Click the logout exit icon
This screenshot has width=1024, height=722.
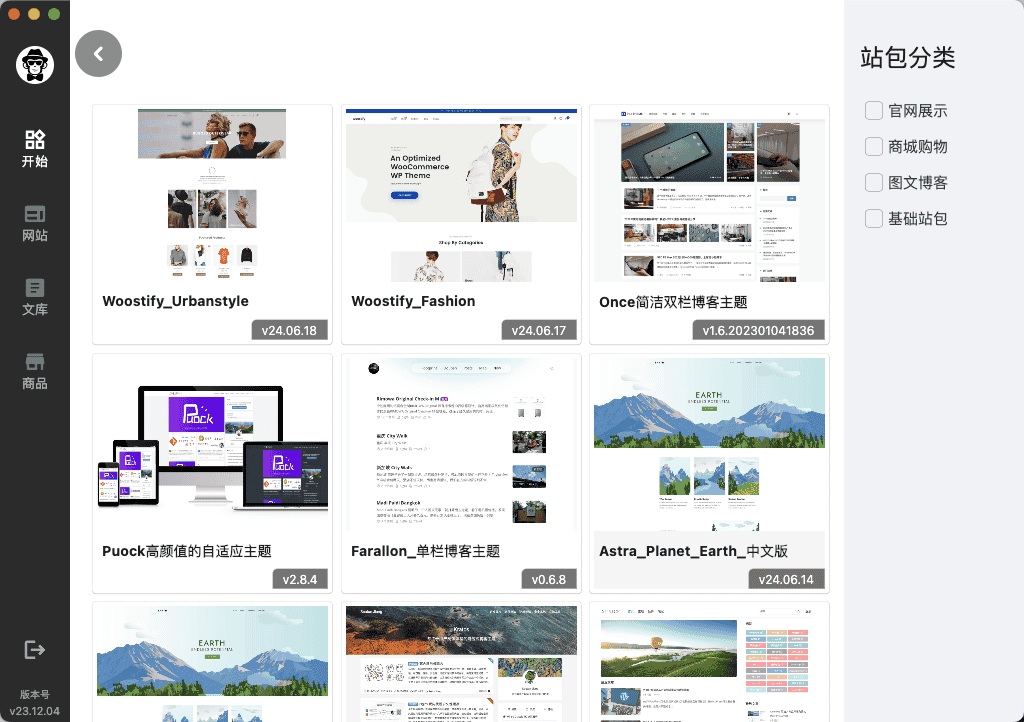(35, 650)
